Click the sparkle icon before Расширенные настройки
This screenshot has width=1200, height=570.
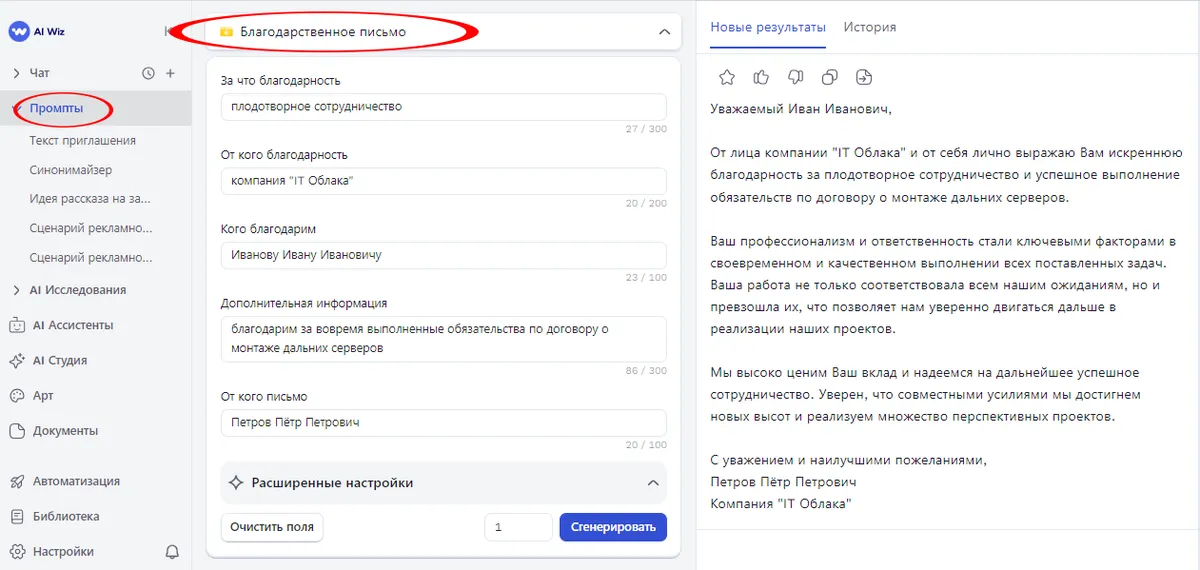coord(236,483)
